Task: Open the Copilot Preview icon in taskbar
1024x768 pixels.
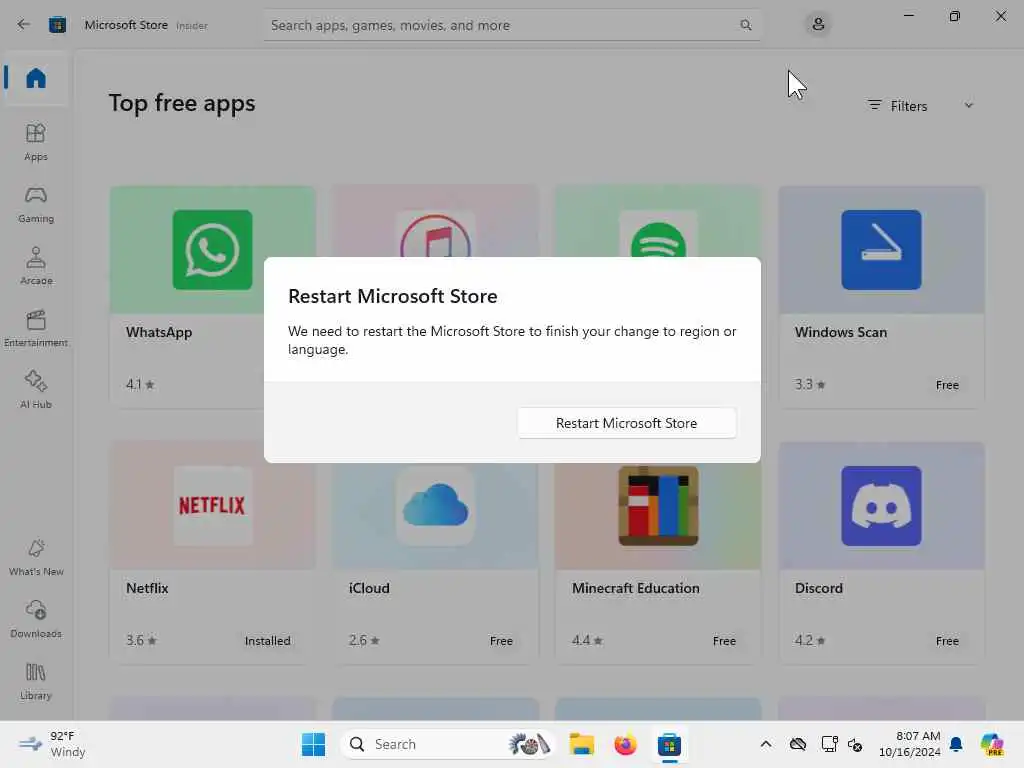Action: (991, 744)
